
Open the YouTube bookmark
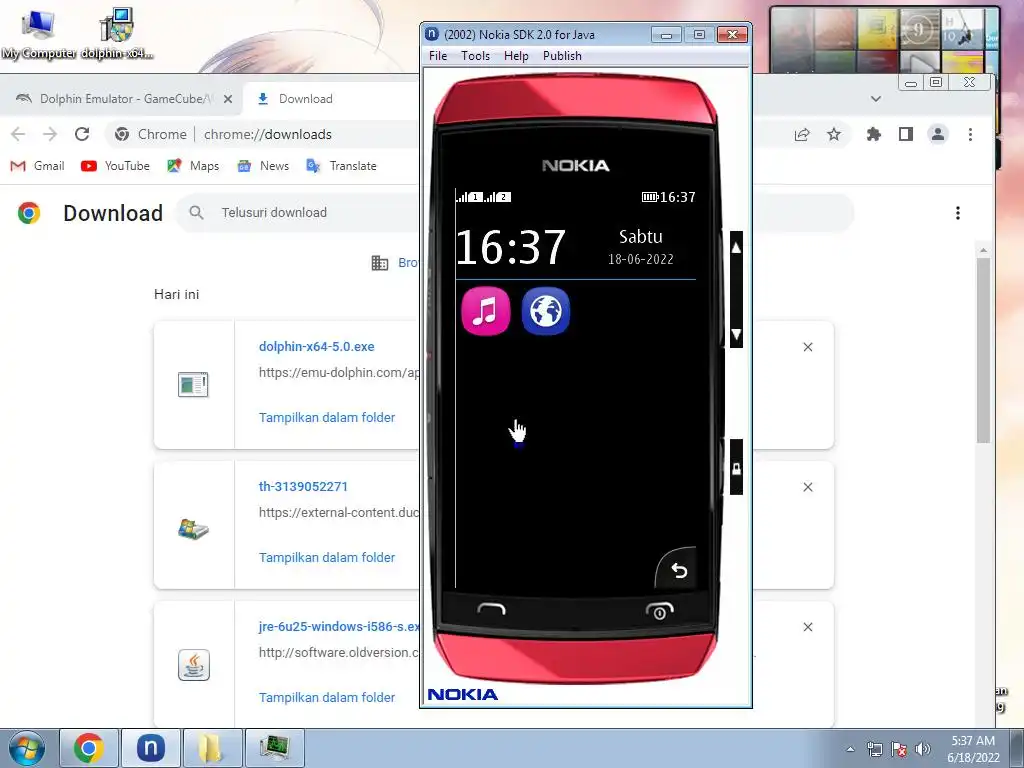click(x=115, y=166)
